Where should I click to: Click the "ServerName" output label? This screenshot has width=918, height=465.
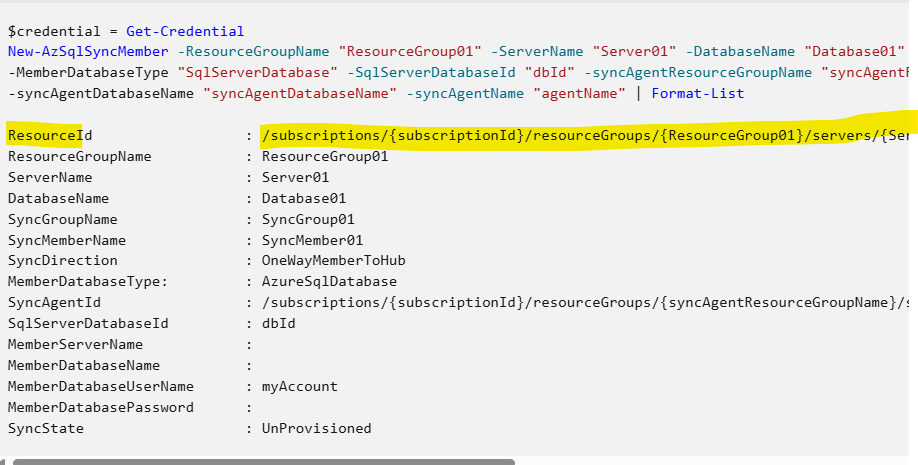[50, 177]
